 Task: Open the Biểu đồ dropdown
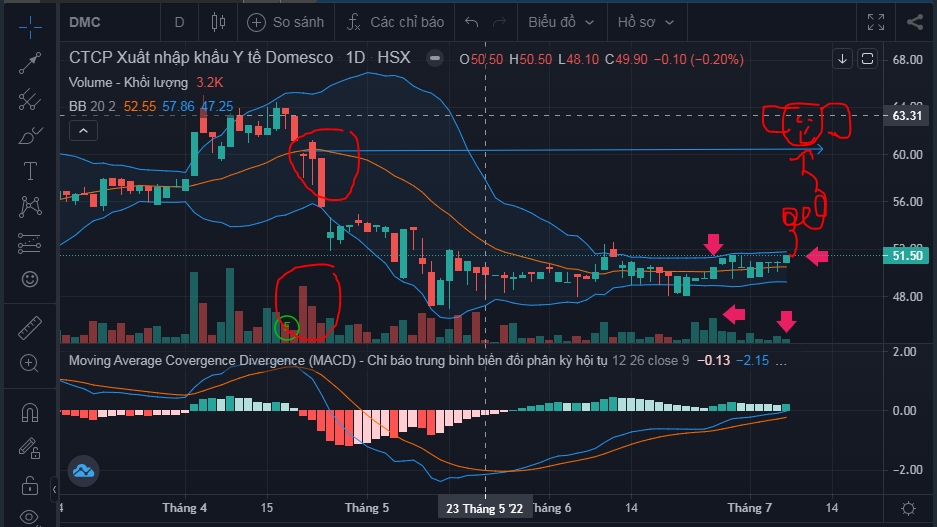(x=561, y=21)
